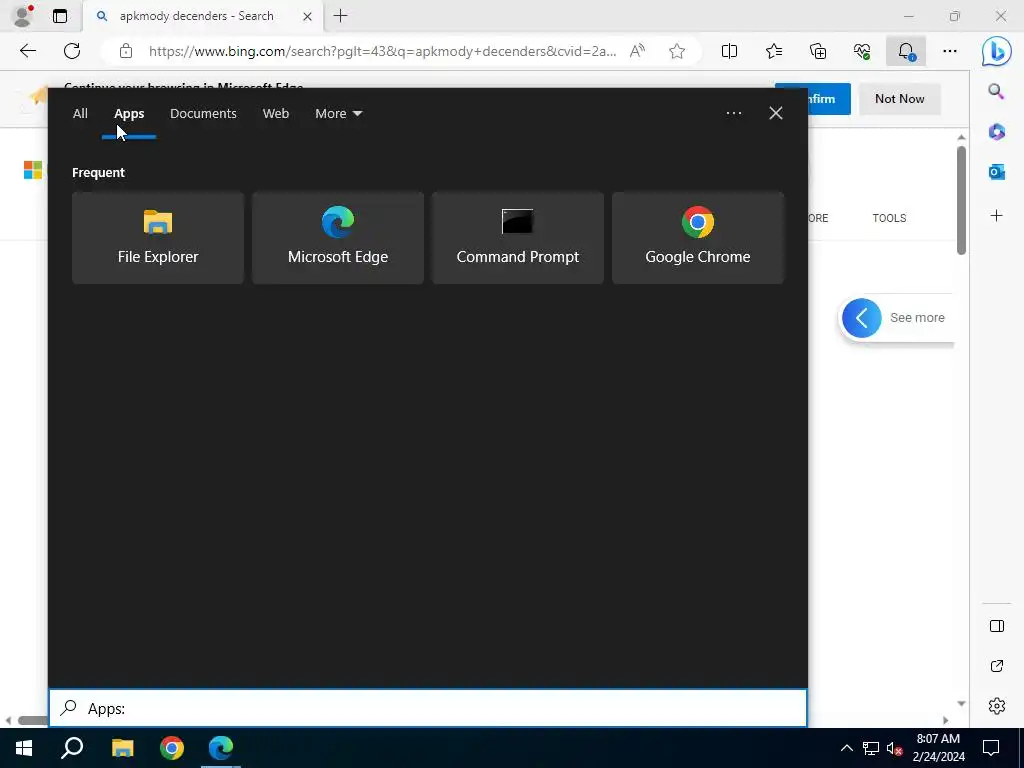Open Edge tab actions menu

(60, 16)
